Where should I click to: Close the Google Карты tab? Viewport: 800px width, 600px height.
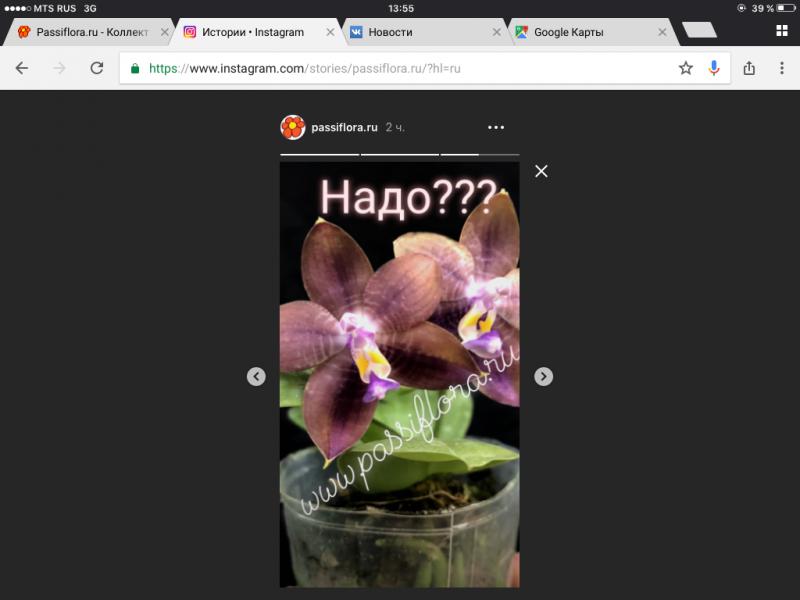662,32
